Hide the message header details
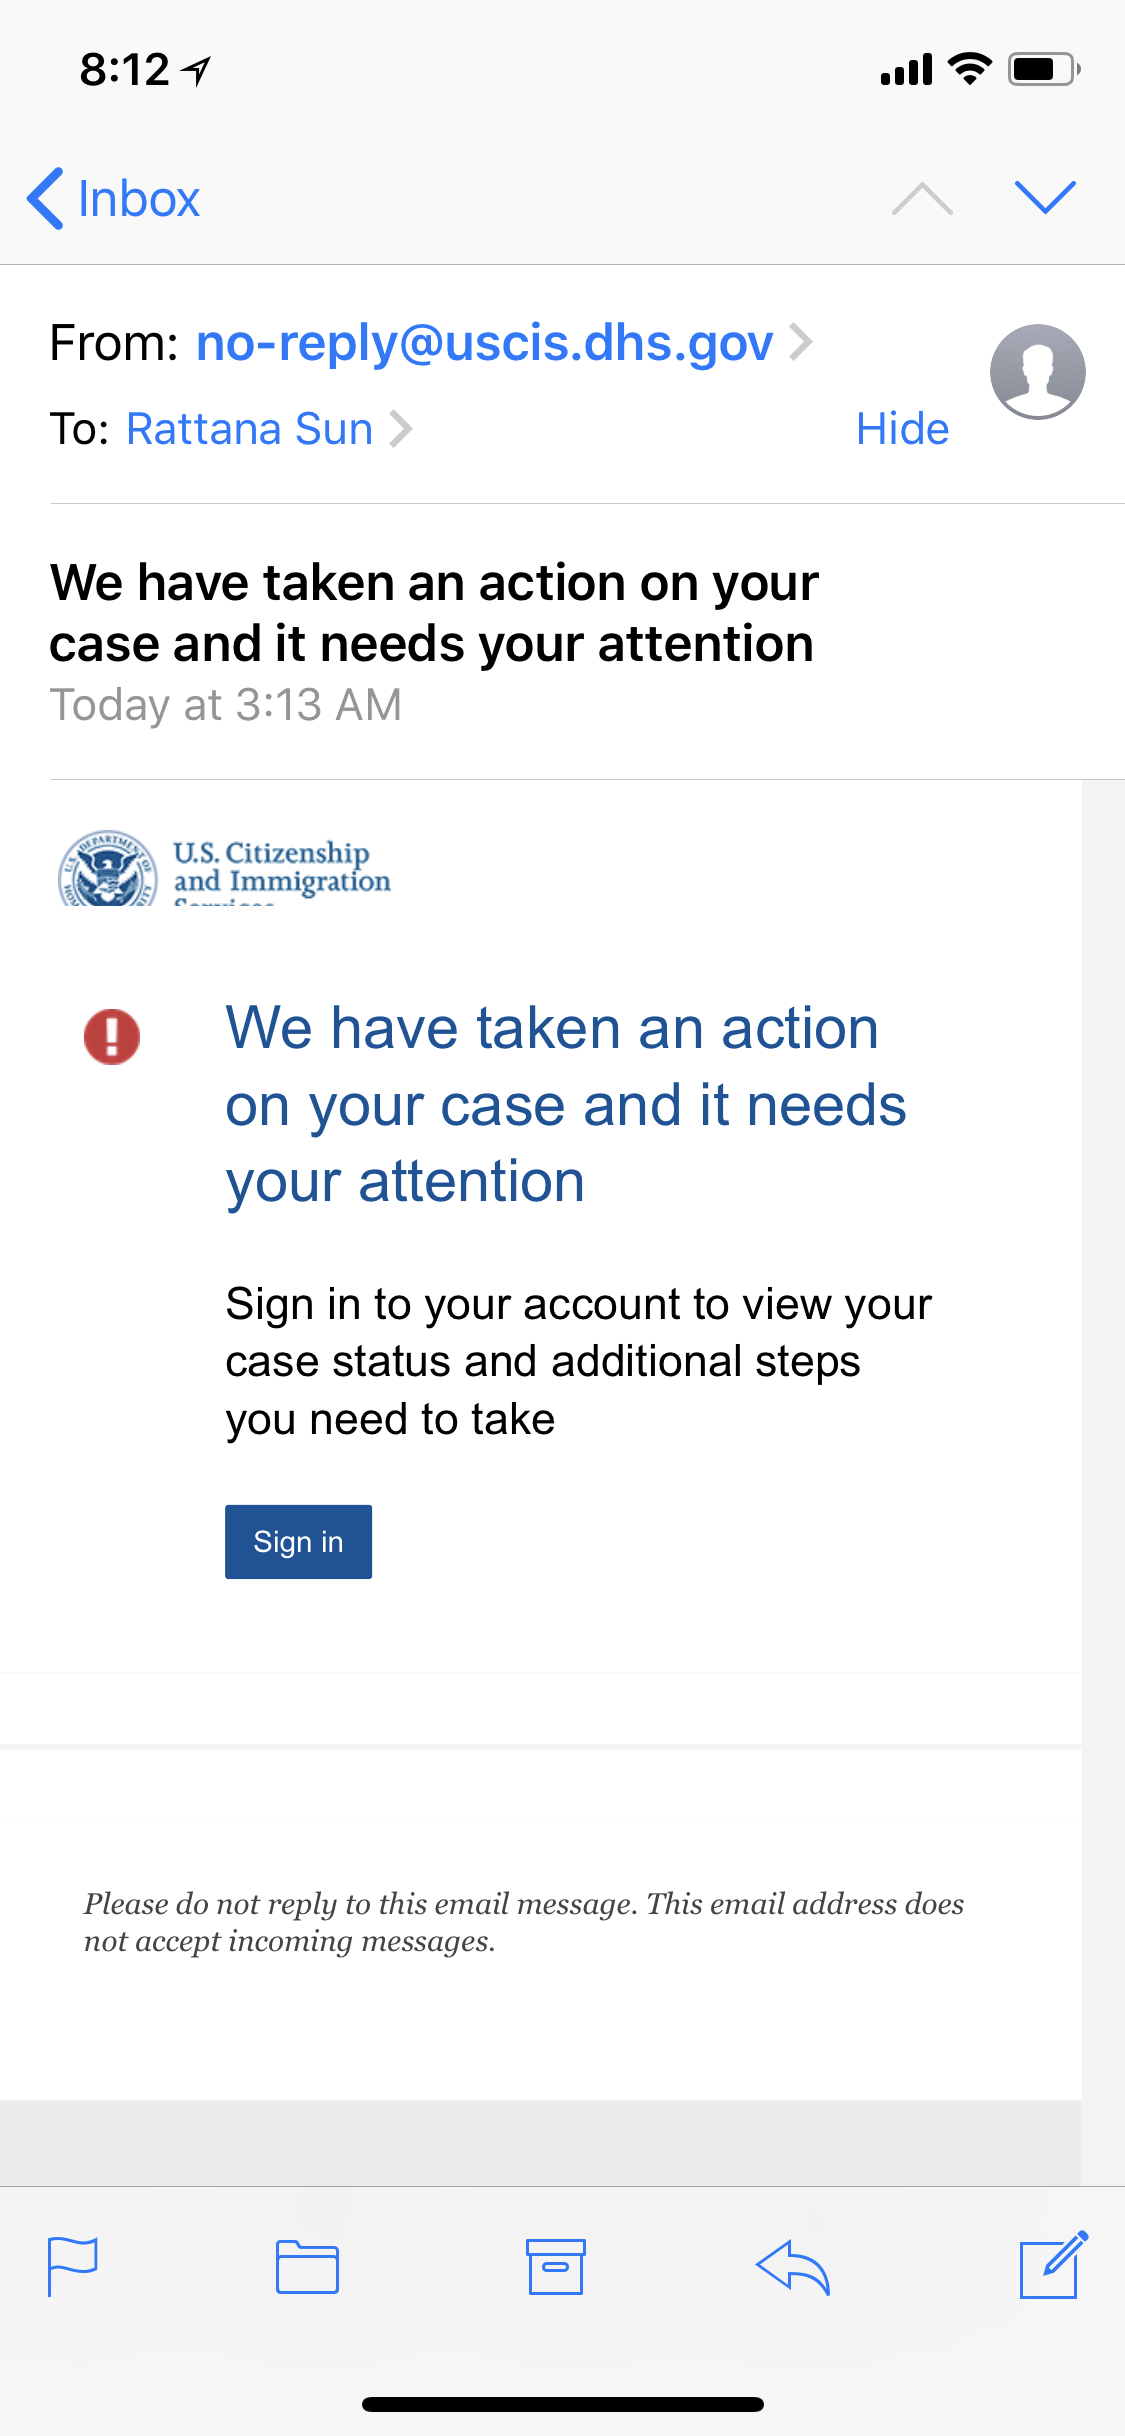The image size is (1125, 2436). (x=902, y=429)
